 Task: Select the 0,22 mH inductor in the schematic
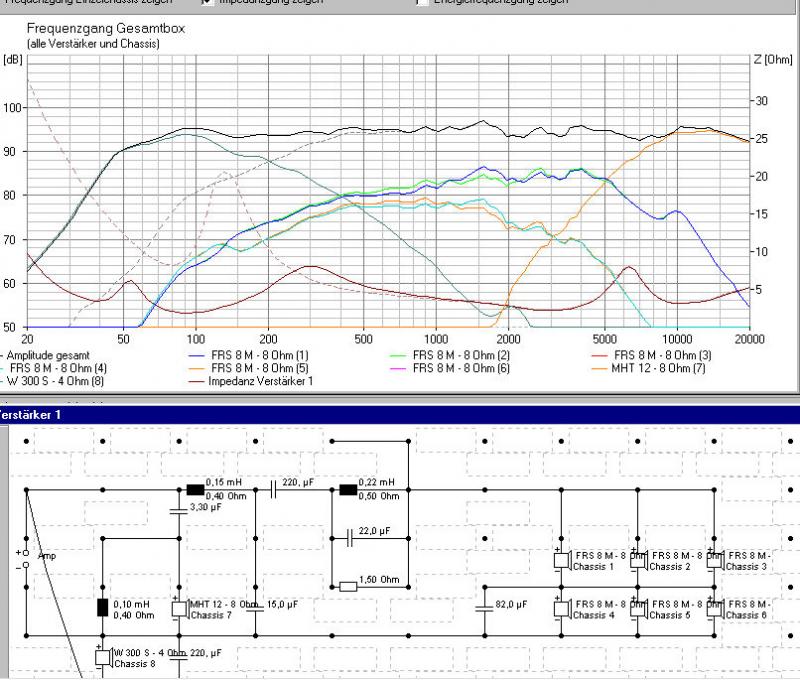[x=347, y=490]
